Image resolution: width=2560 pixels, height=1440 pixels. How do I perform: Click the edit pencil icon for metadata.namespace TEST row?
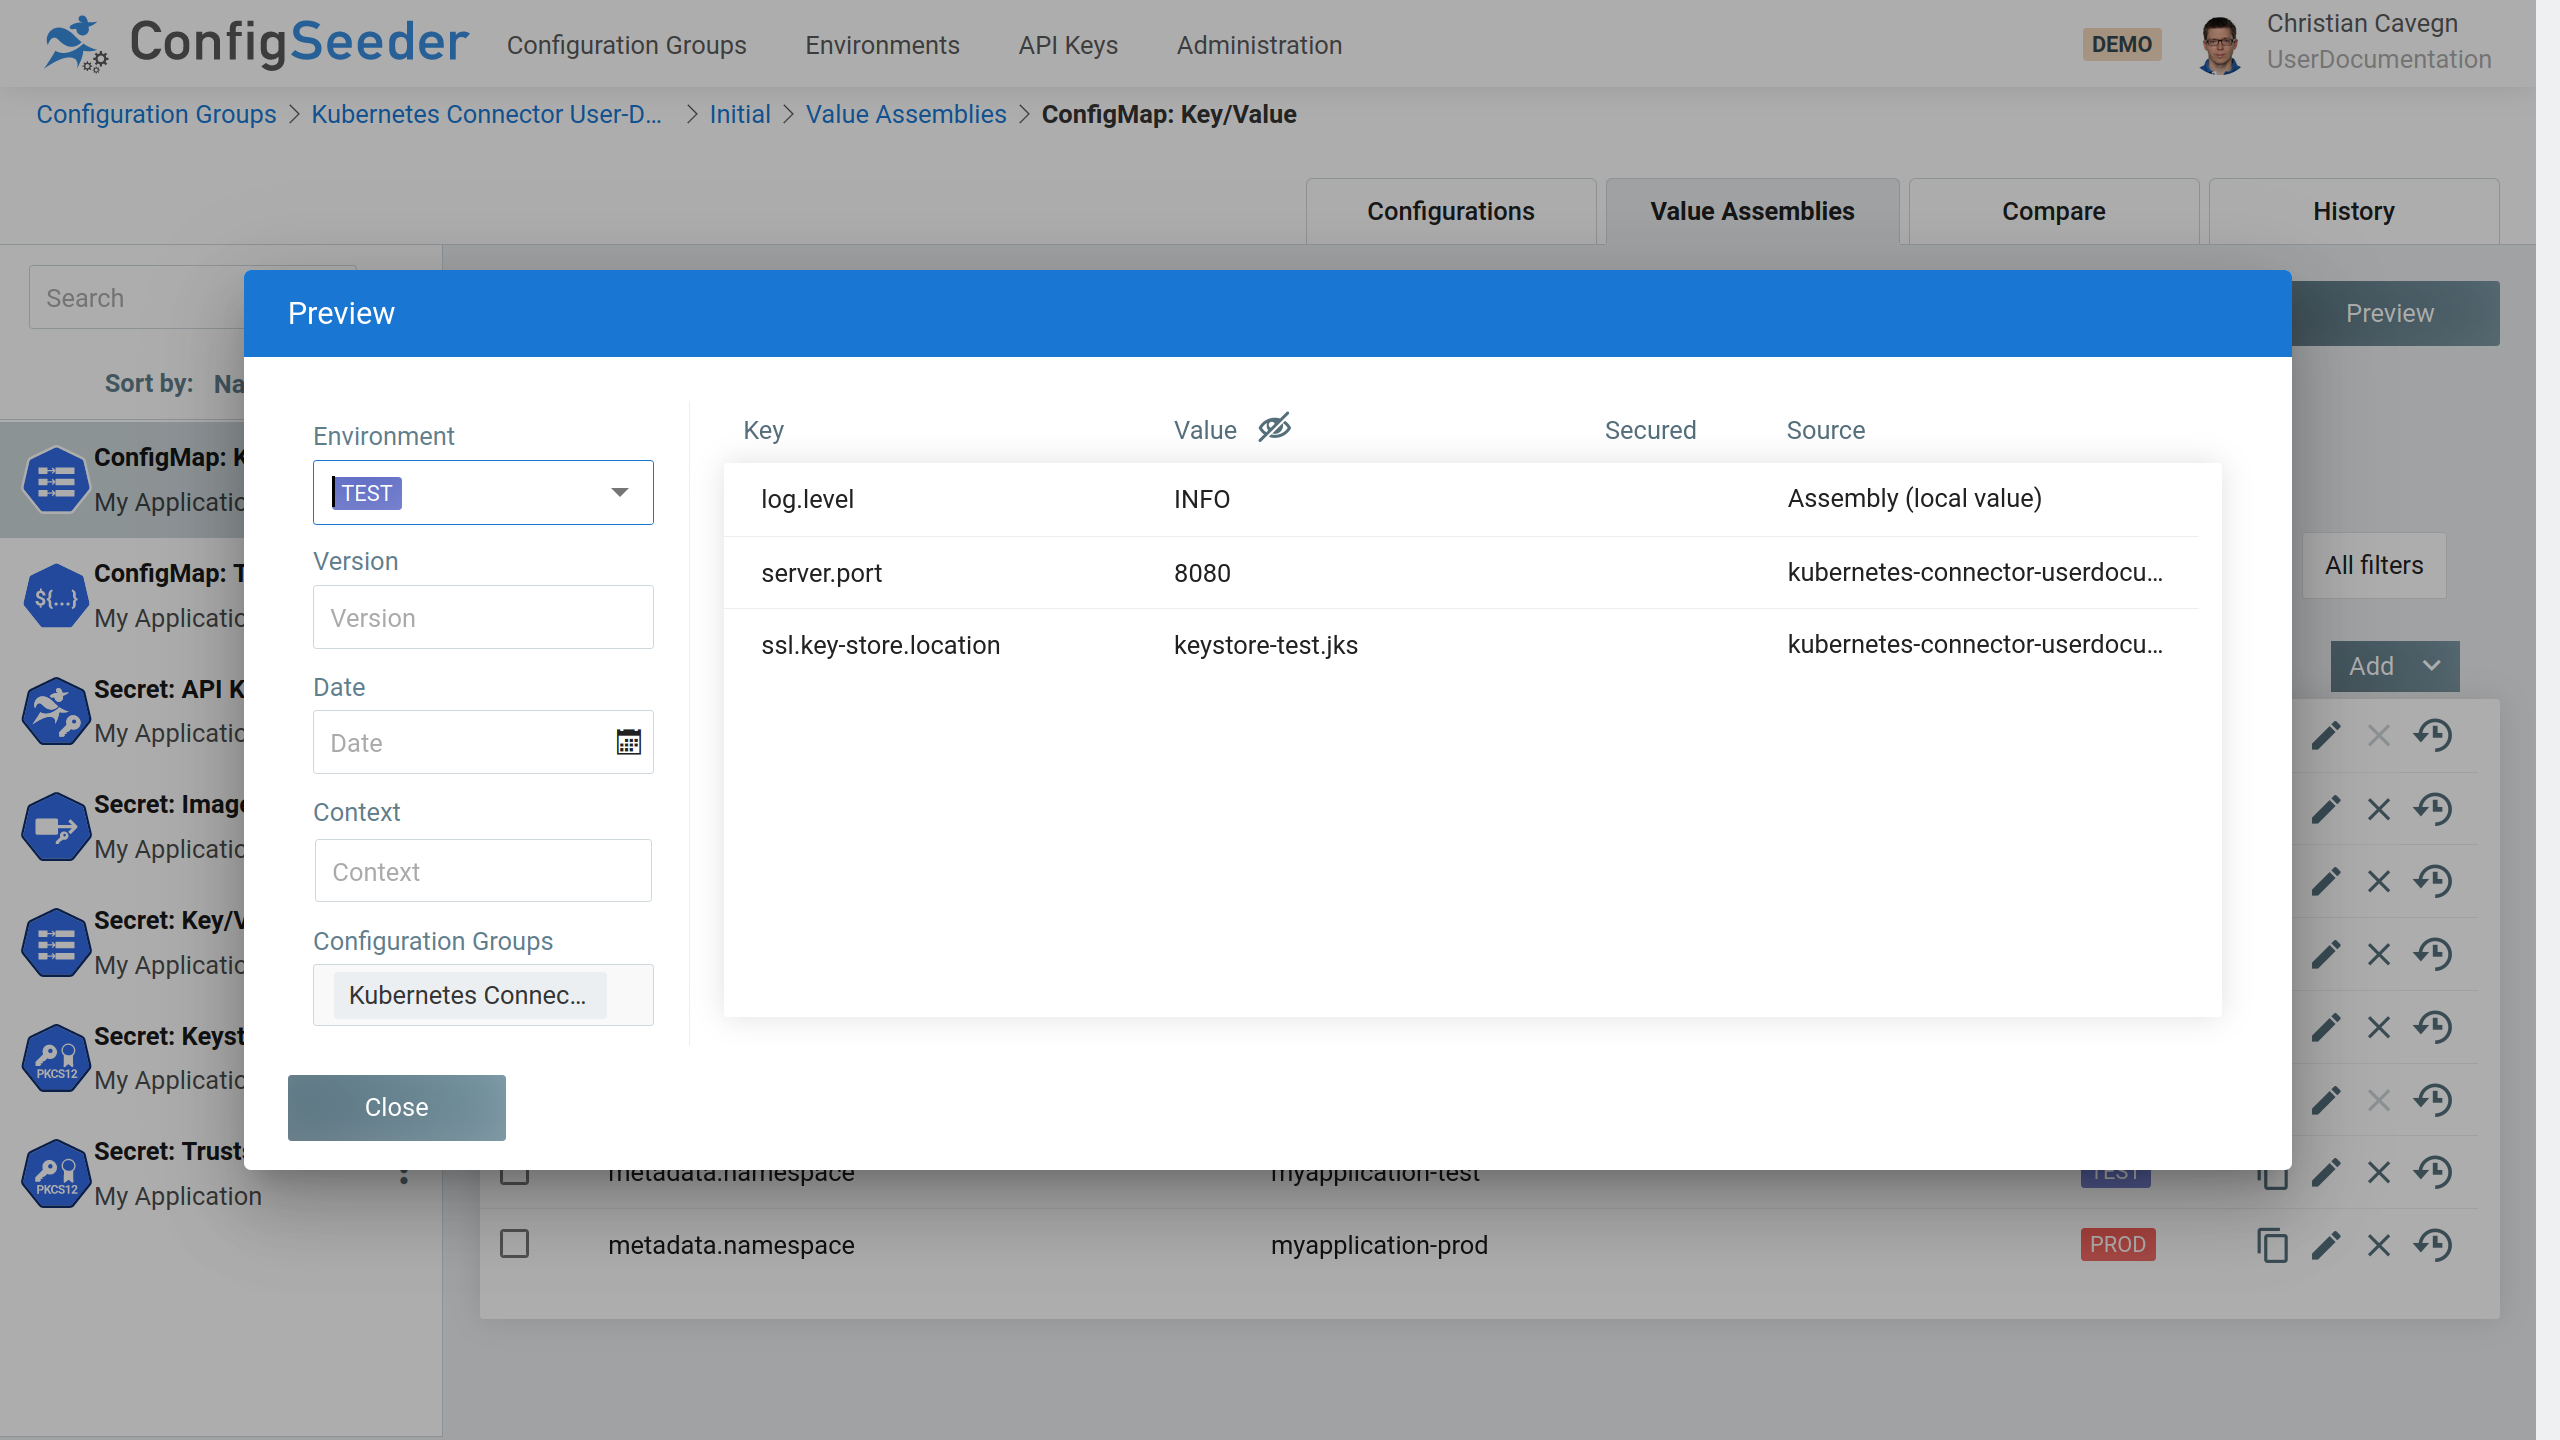pos(2326,1173)
